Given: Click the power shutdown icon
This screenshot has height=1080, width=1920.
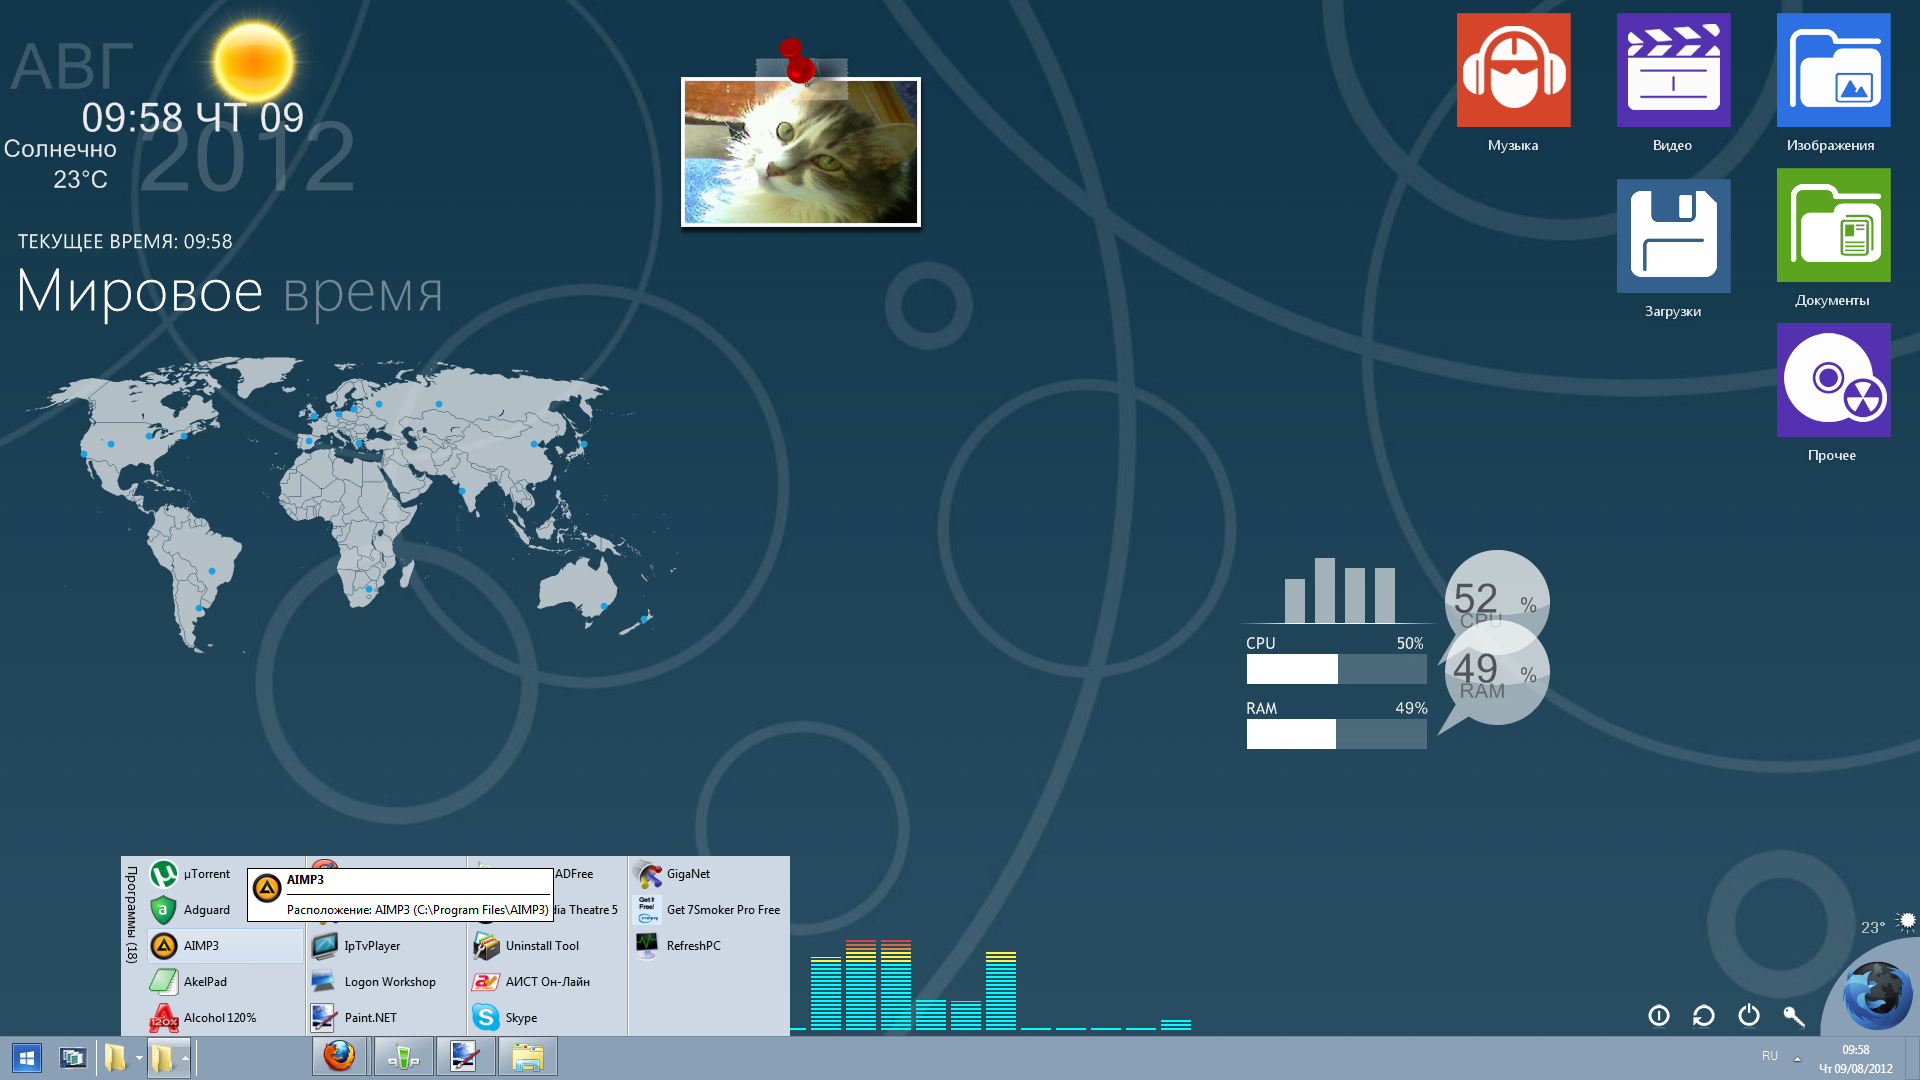Looking at the screenshot, I should 1748,1016.
